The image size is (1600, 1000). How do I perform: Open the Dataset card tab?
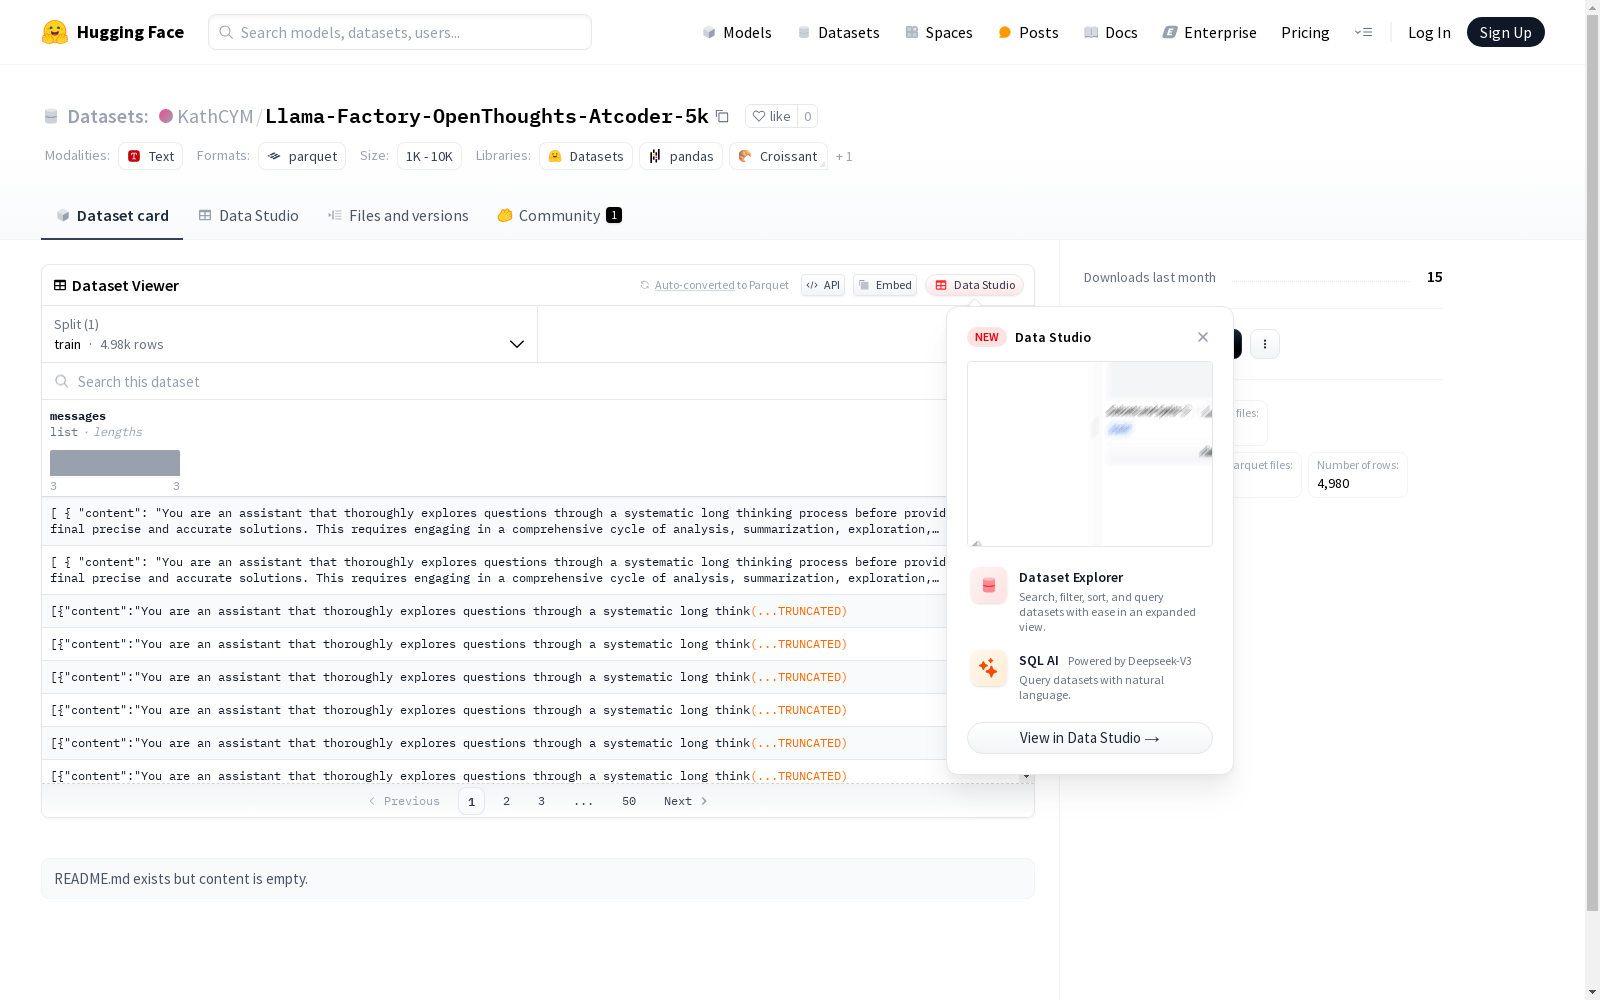click(112, 216)
